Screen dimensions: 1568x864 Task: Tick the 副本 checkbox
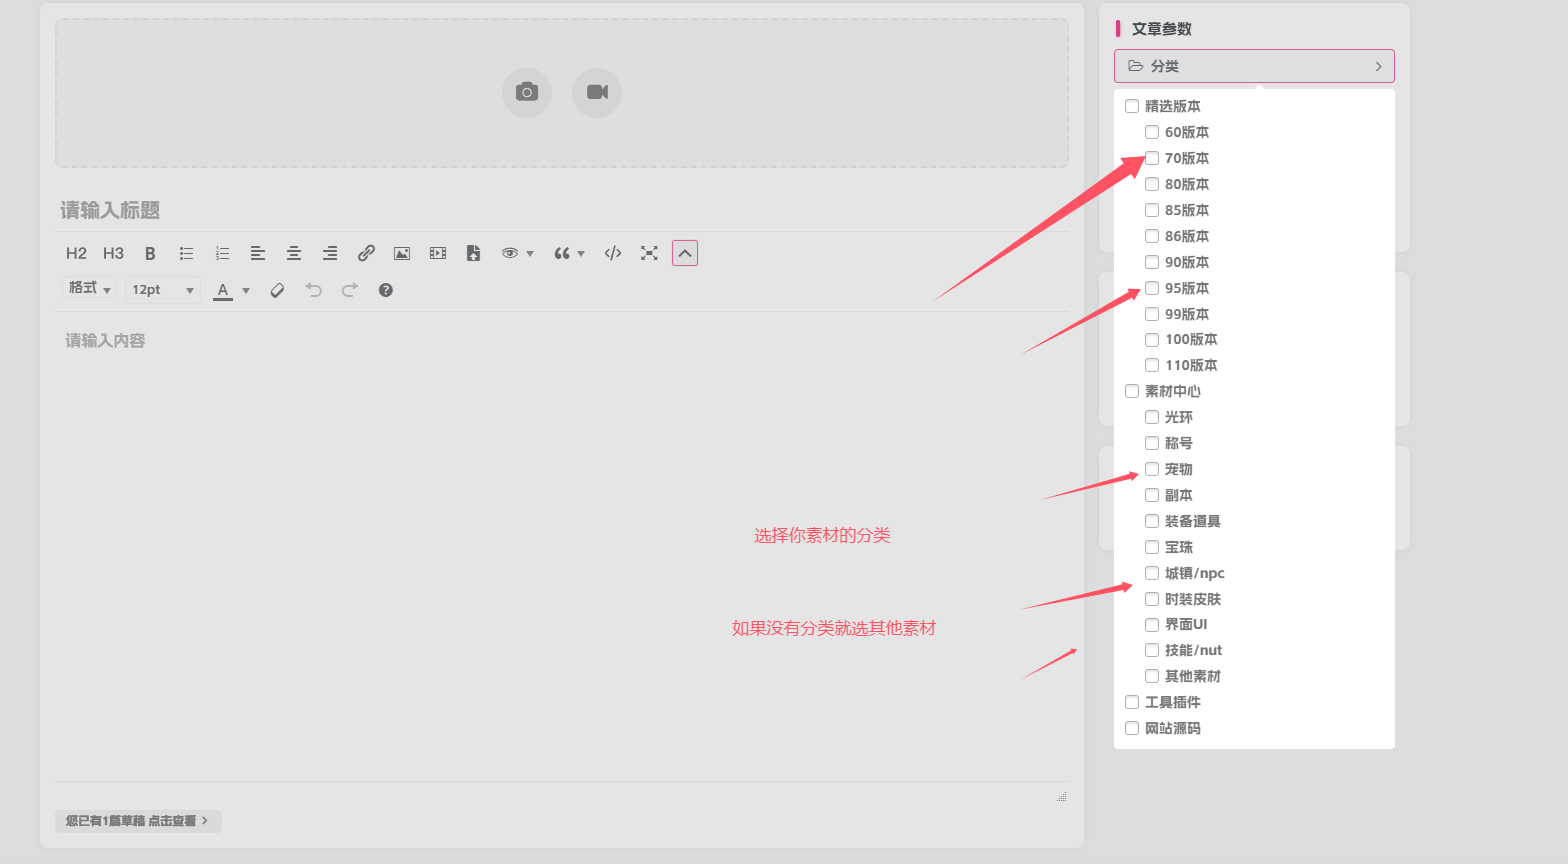click(x=1152, y=495)
